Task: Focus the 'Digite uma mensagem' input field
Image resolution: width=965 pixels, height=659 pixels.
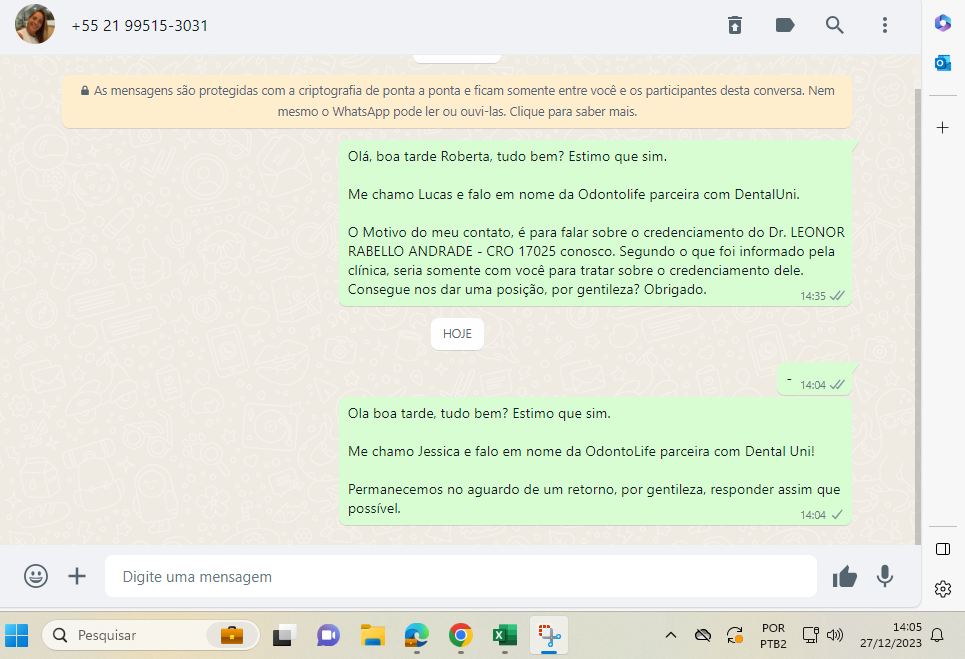Action: 460,577
